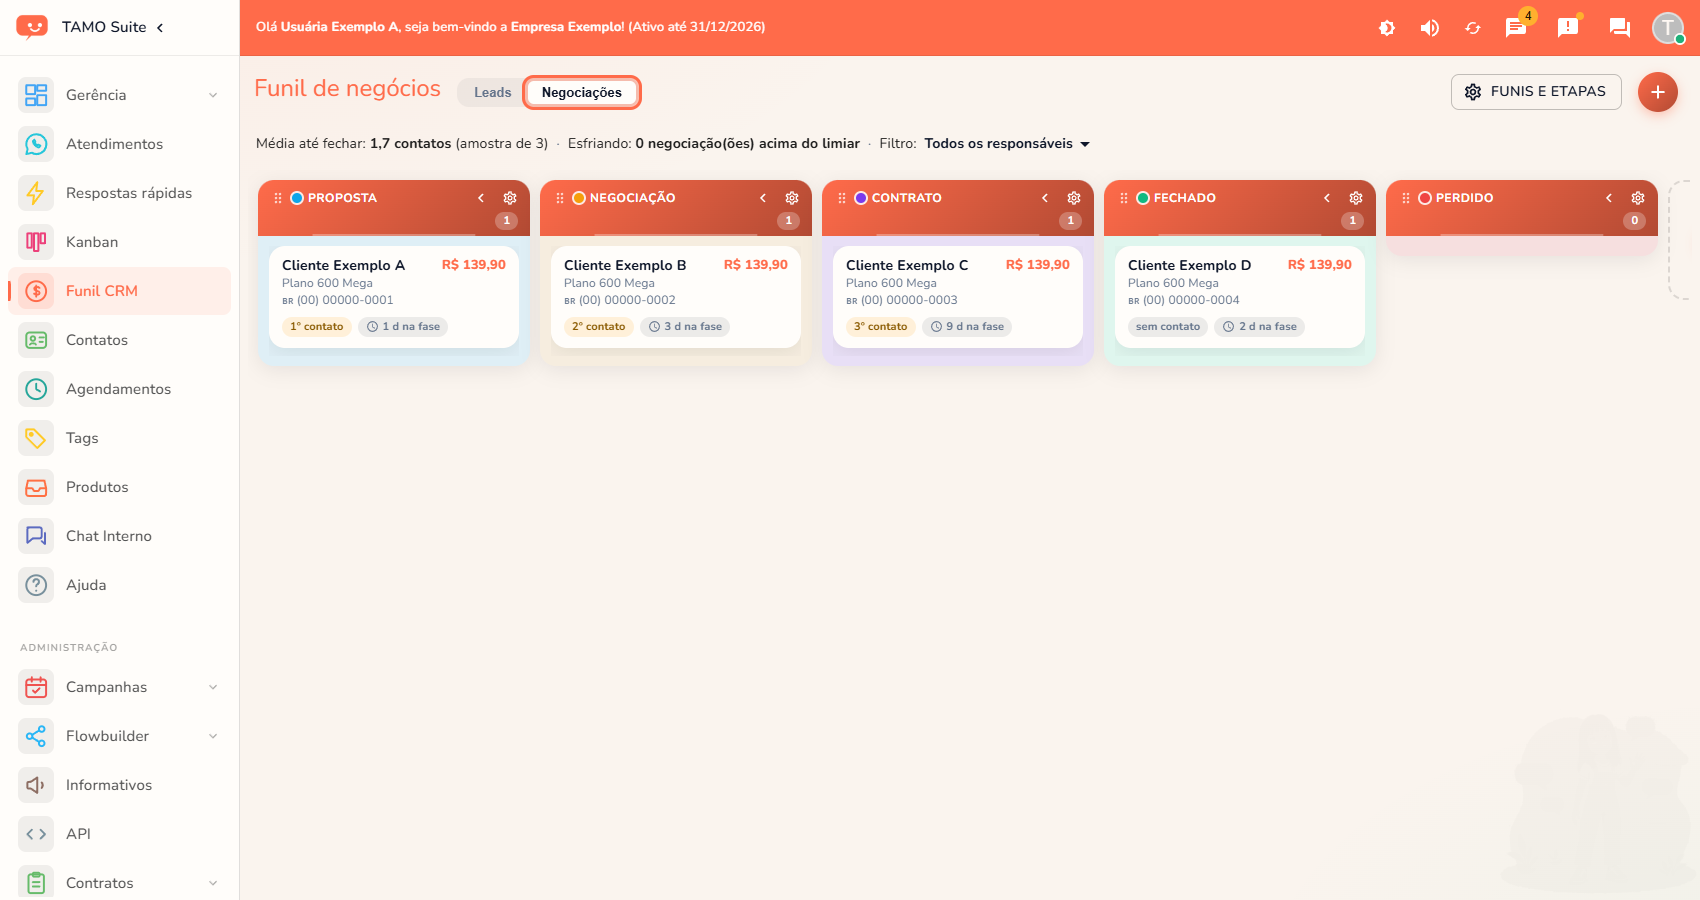Image resolution: width=1700 pixels, height=900 pixels.
Task: Click the CONTRATO purple color circle
Action: tap(861, 198)
